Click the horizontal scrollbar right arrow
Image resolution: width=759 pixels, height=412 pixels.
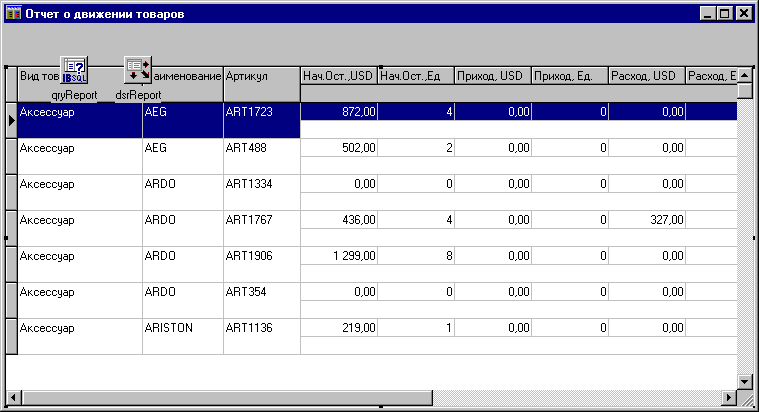[x=729, y=397]
